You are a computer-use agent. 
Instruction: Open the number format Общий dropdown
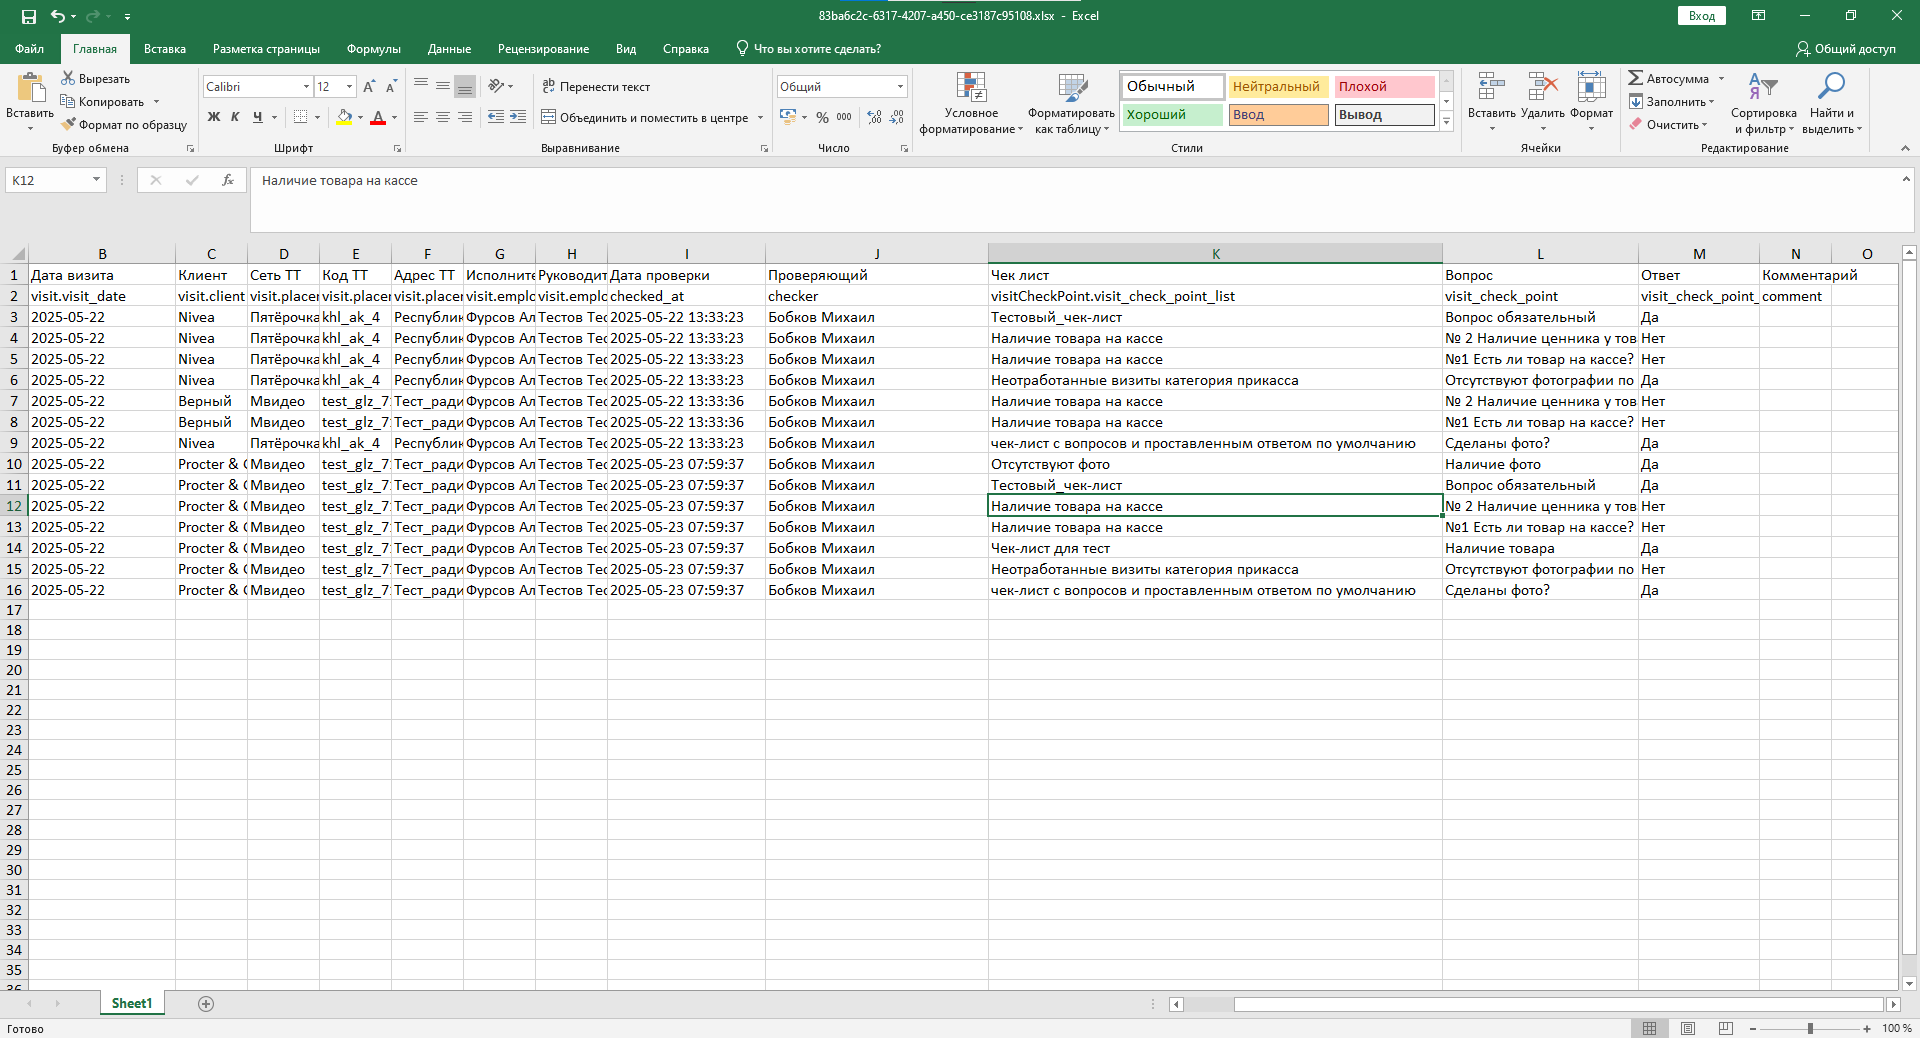(900, 87)
